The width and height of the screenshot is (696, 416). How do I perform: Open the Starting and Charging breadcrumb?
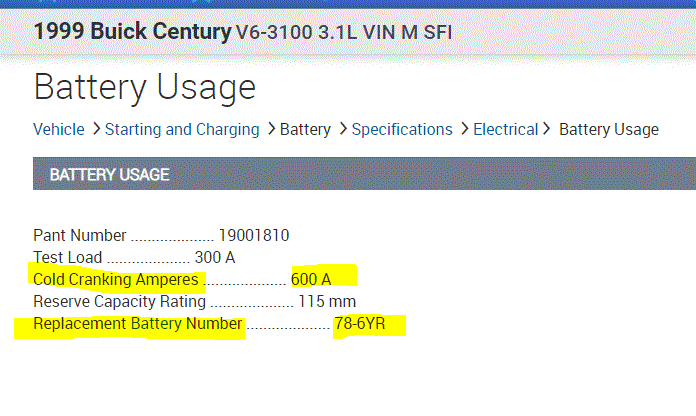pyautogui.click(x=181, y=129)
